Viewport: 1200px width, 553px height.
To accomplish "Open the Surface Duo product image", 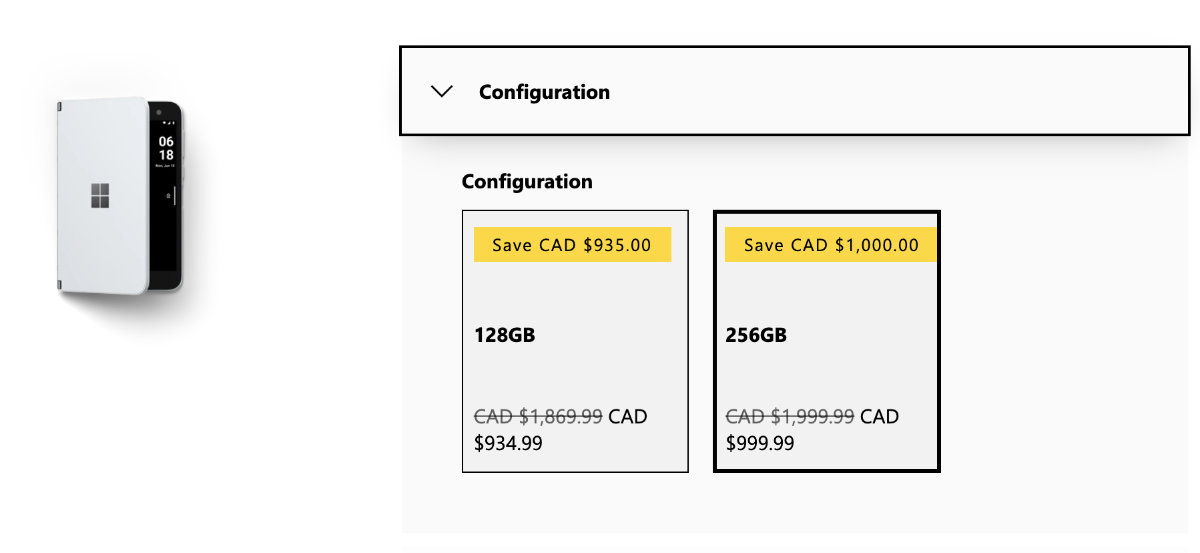I will point(119,197).
